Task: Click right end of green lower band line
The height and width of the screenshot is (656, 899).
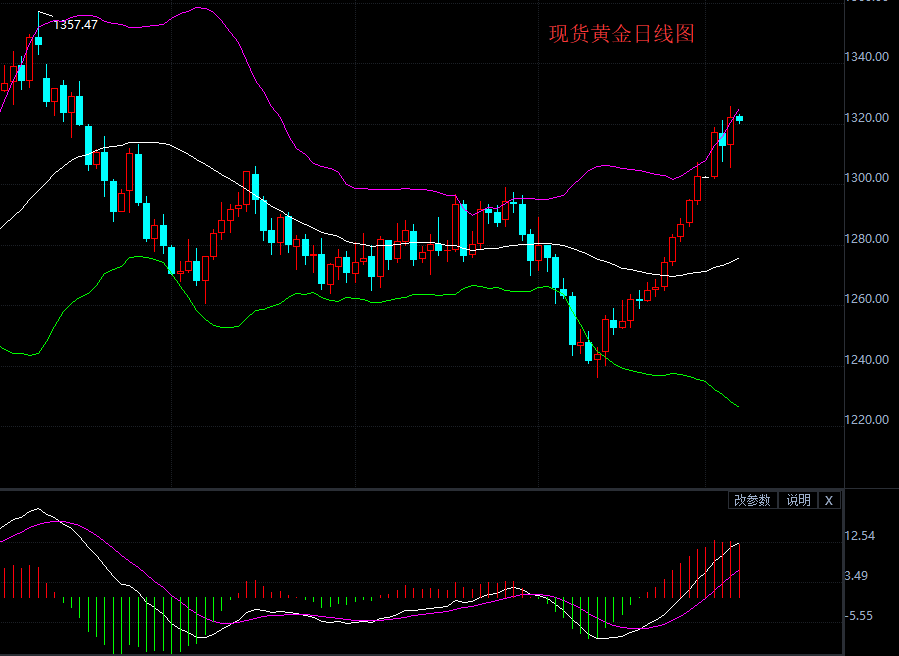Action: click(737, 405)
